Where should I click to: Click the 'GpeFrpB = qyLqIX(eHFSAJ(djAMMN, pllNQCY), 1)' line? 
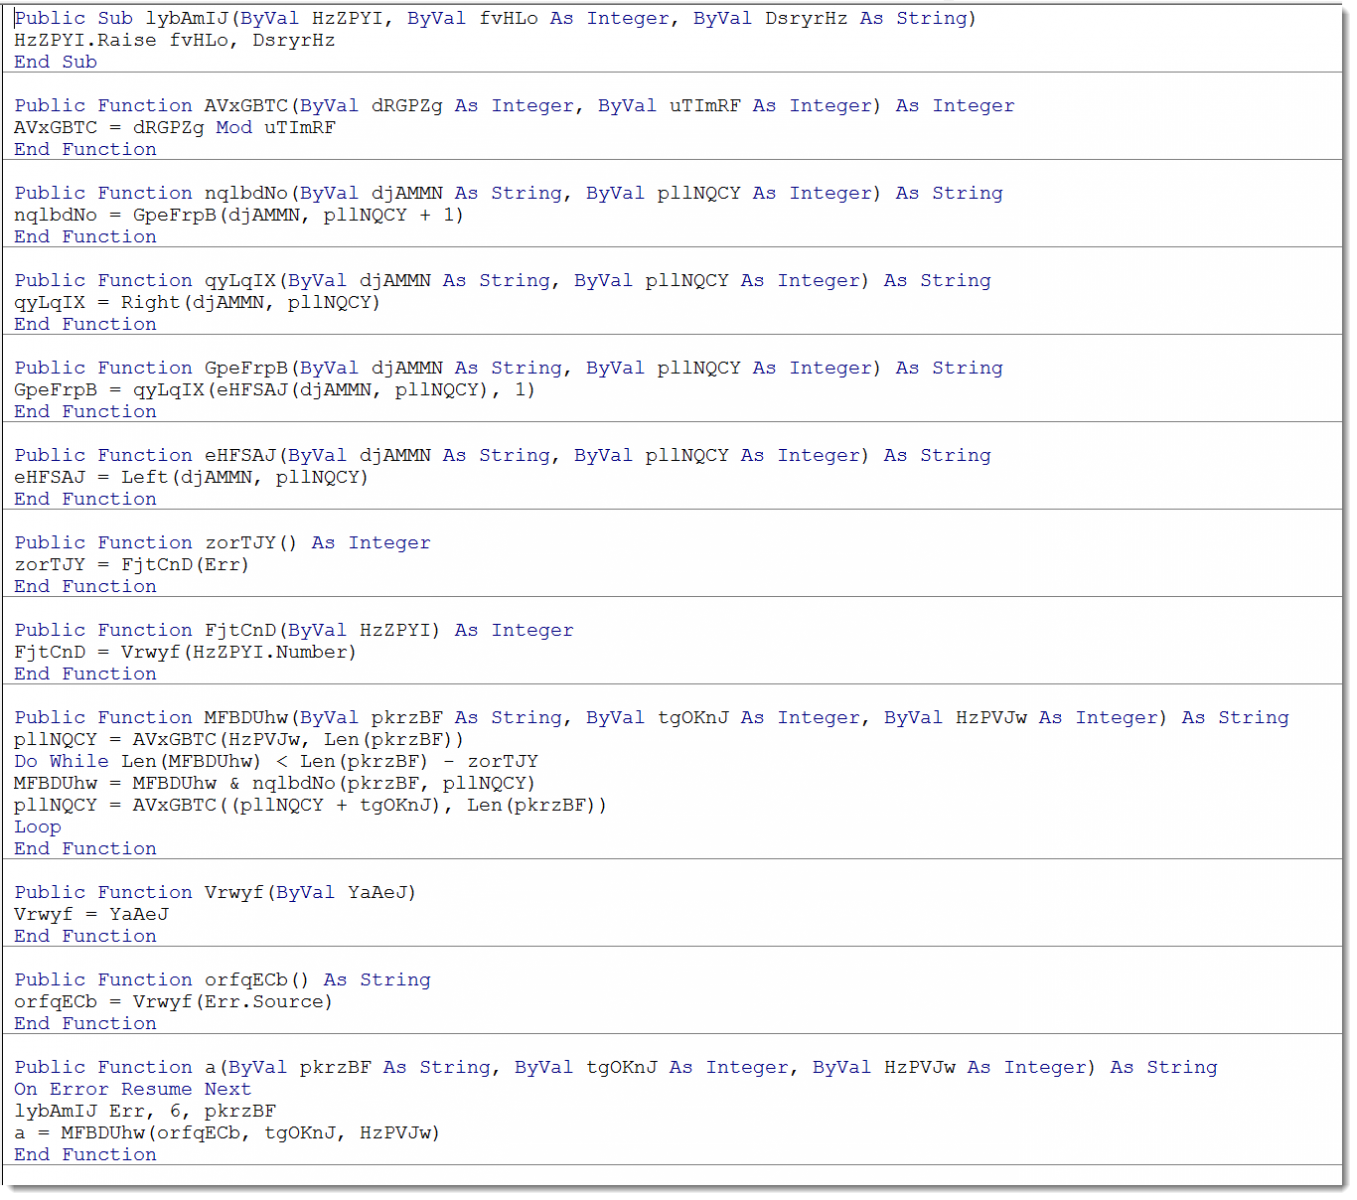(275, 390)
